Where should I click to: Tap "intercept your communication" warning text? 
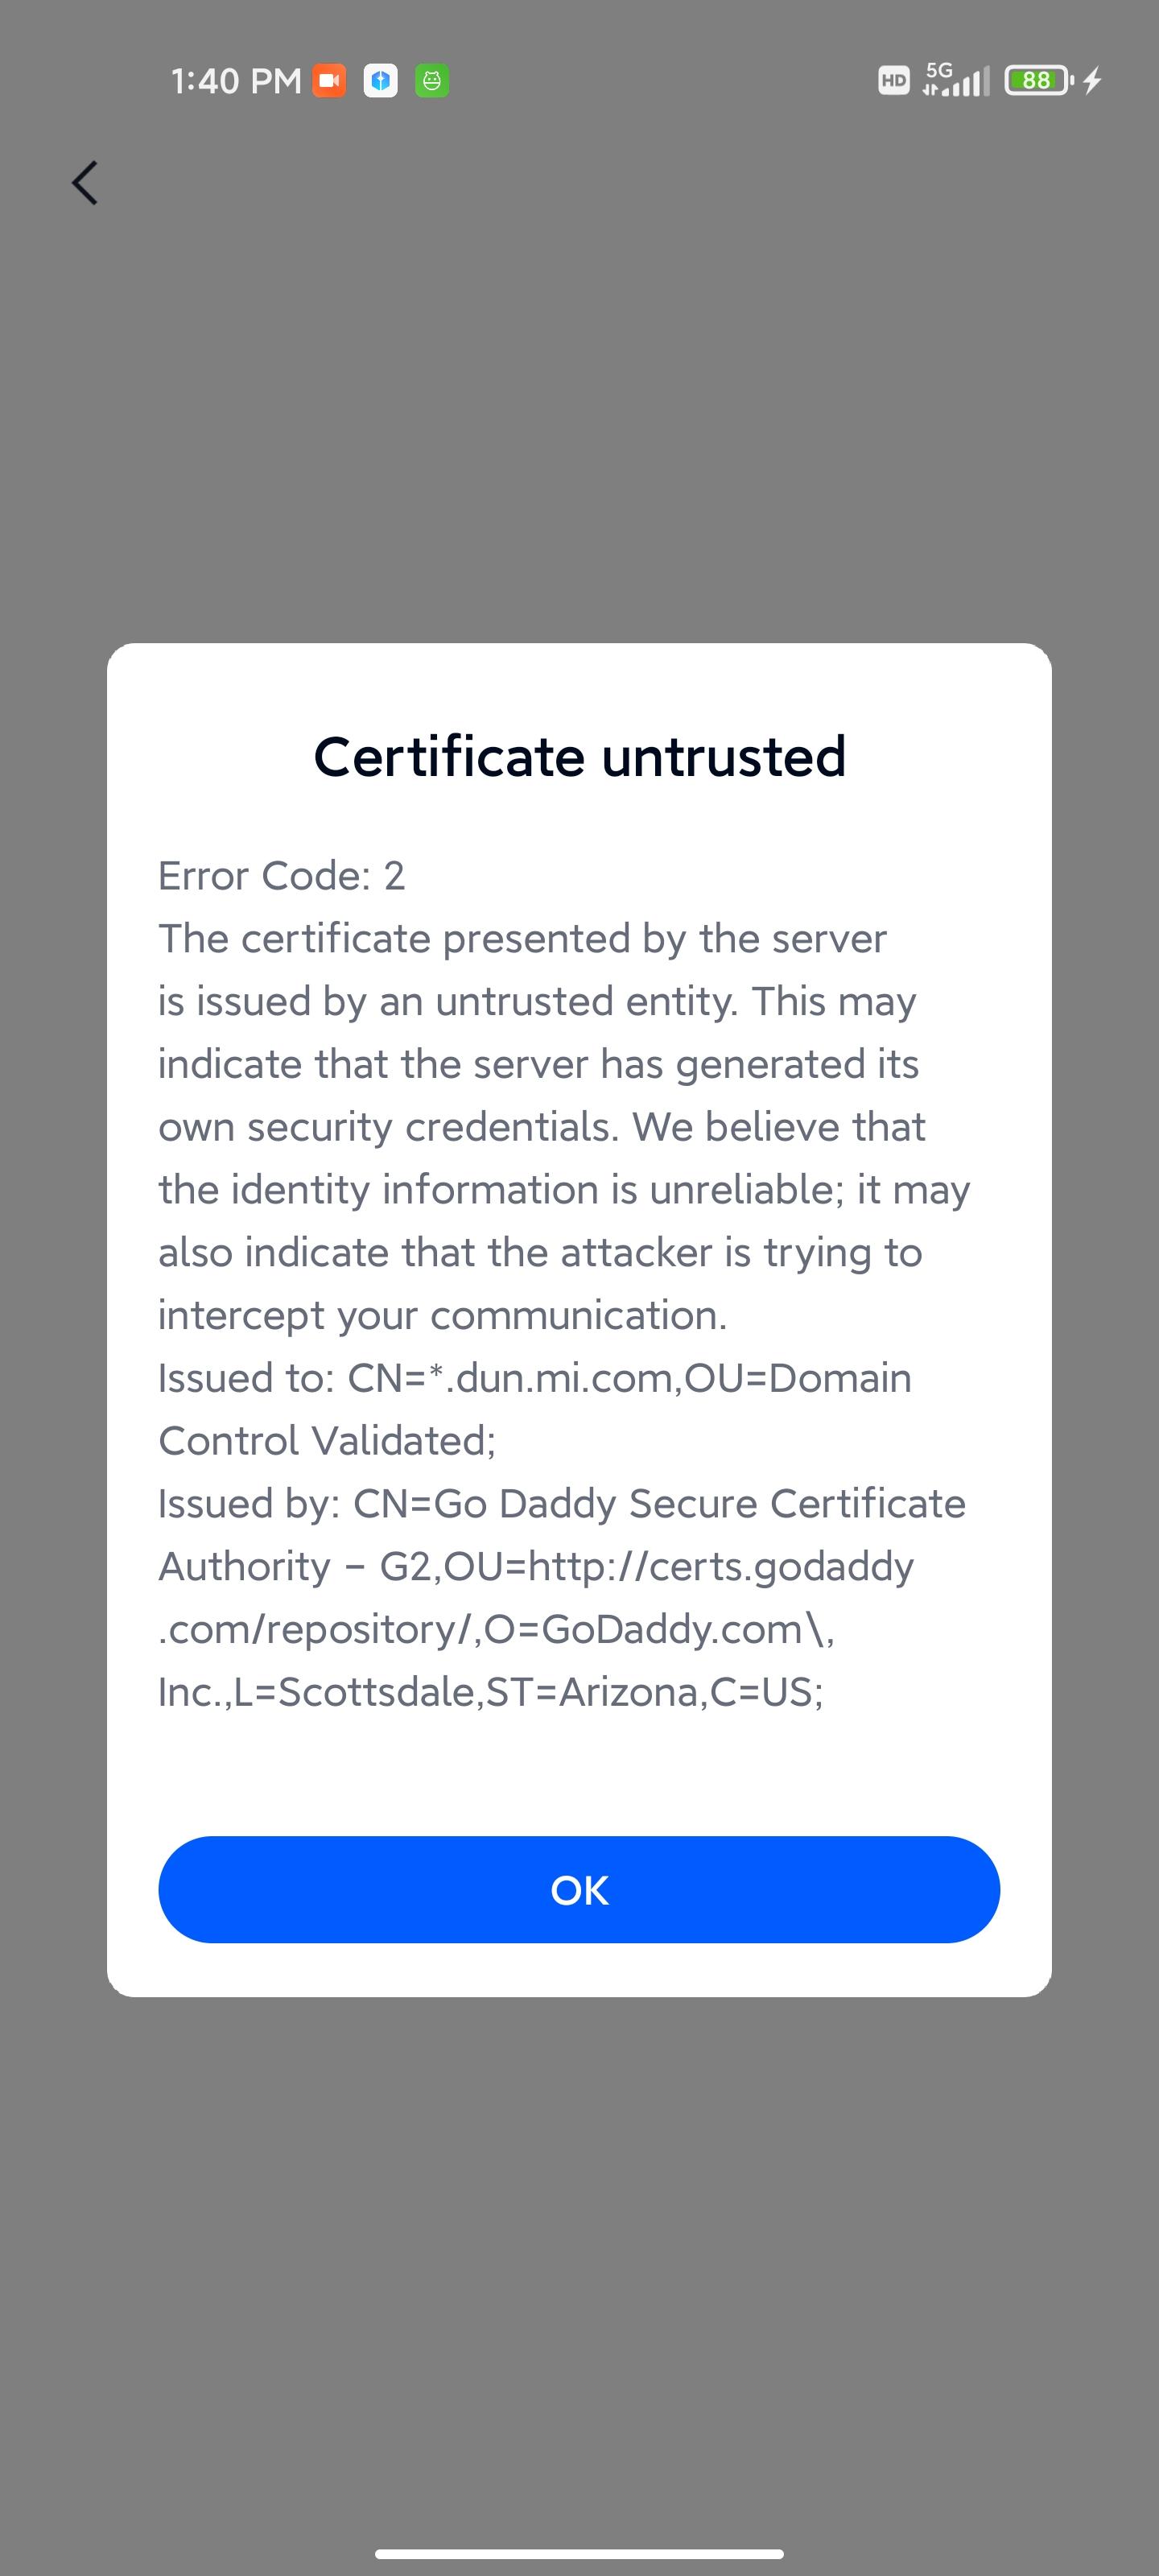(x=442, y=1315)
